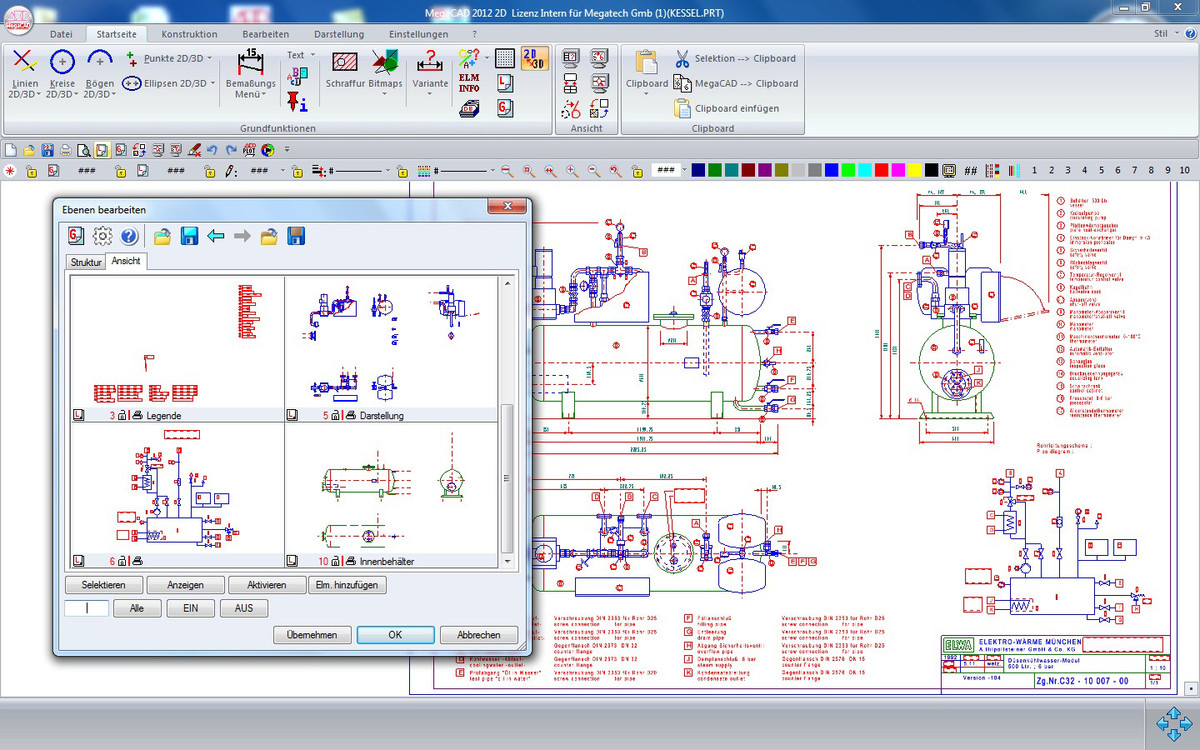Image resolution: width=1200 pixels, height=750 pixels.
Task: Toggle the printer icon on layer 6
Action: (x=137, y=561)
